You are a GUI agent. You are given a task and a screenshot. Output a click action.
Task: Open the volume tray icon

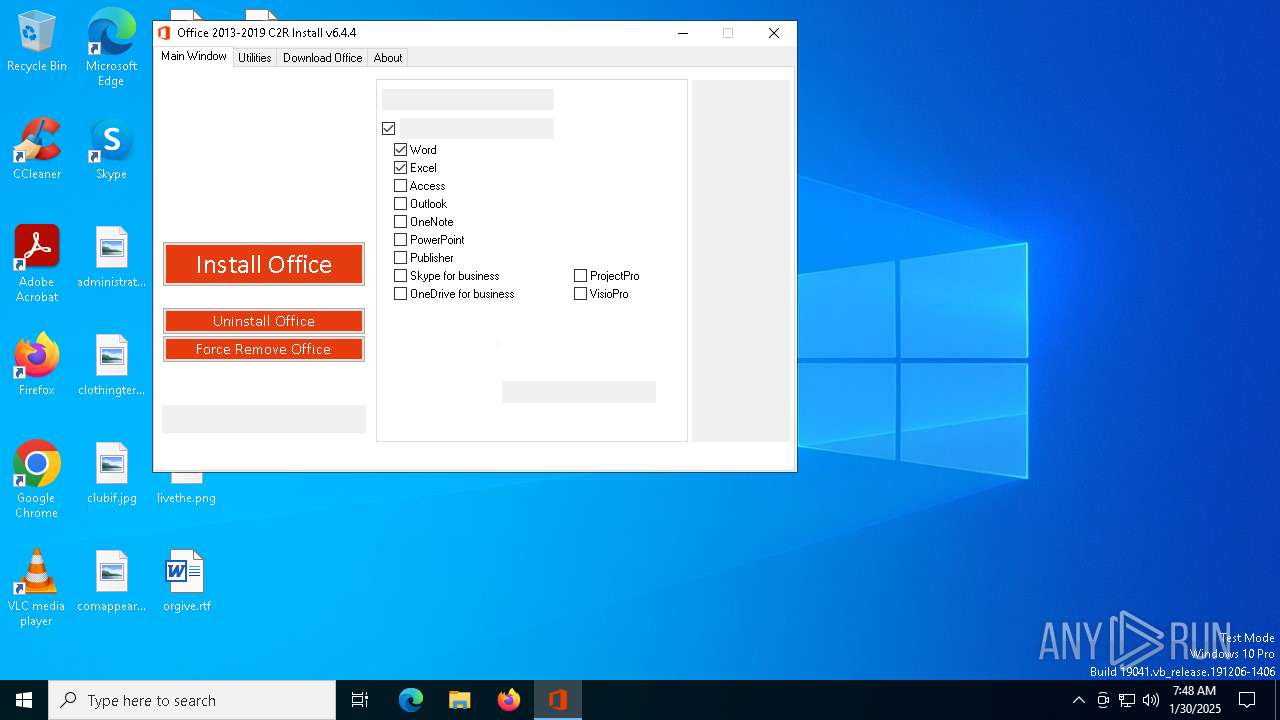click(x=1151, y=700)
